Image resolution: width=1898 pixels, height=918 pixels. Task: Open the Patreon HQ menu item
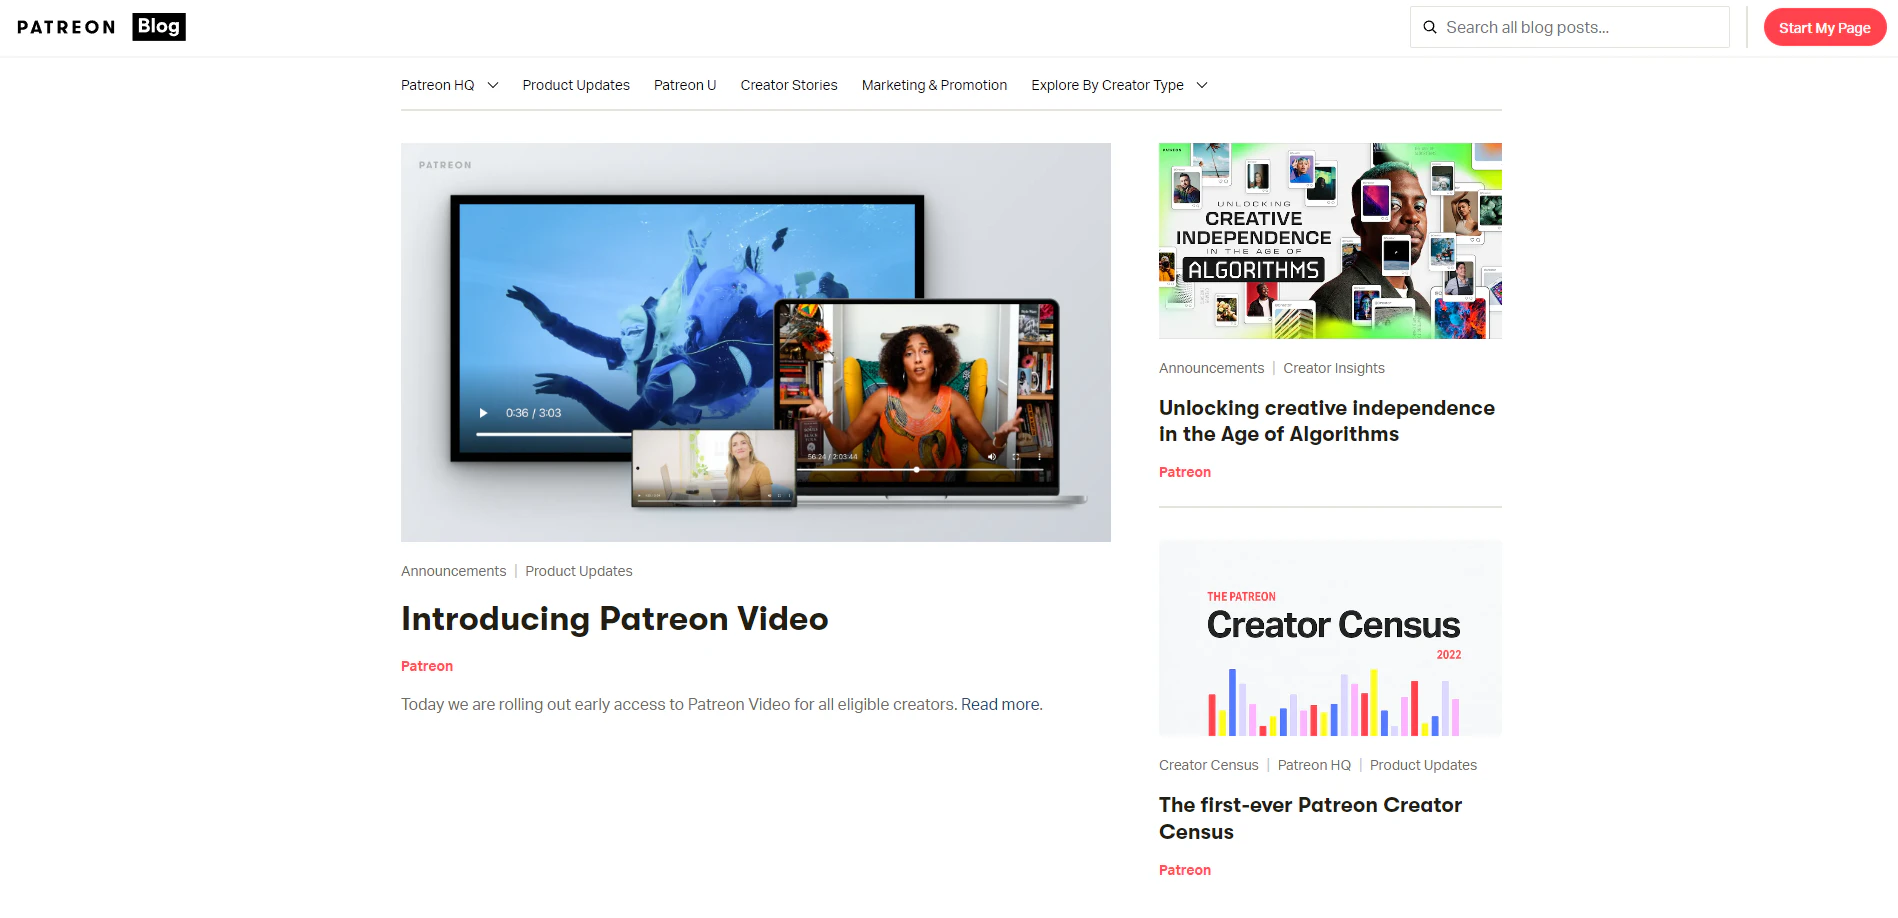(x=438, y=85)
